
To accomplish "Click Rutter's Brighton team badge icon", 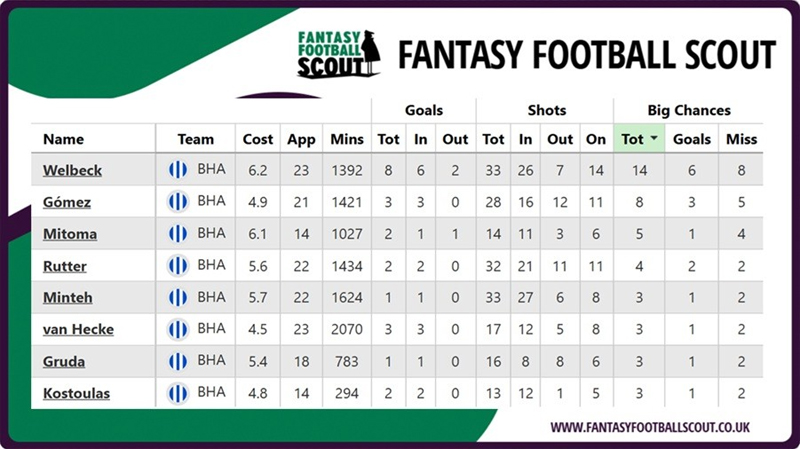I will 178,266.
